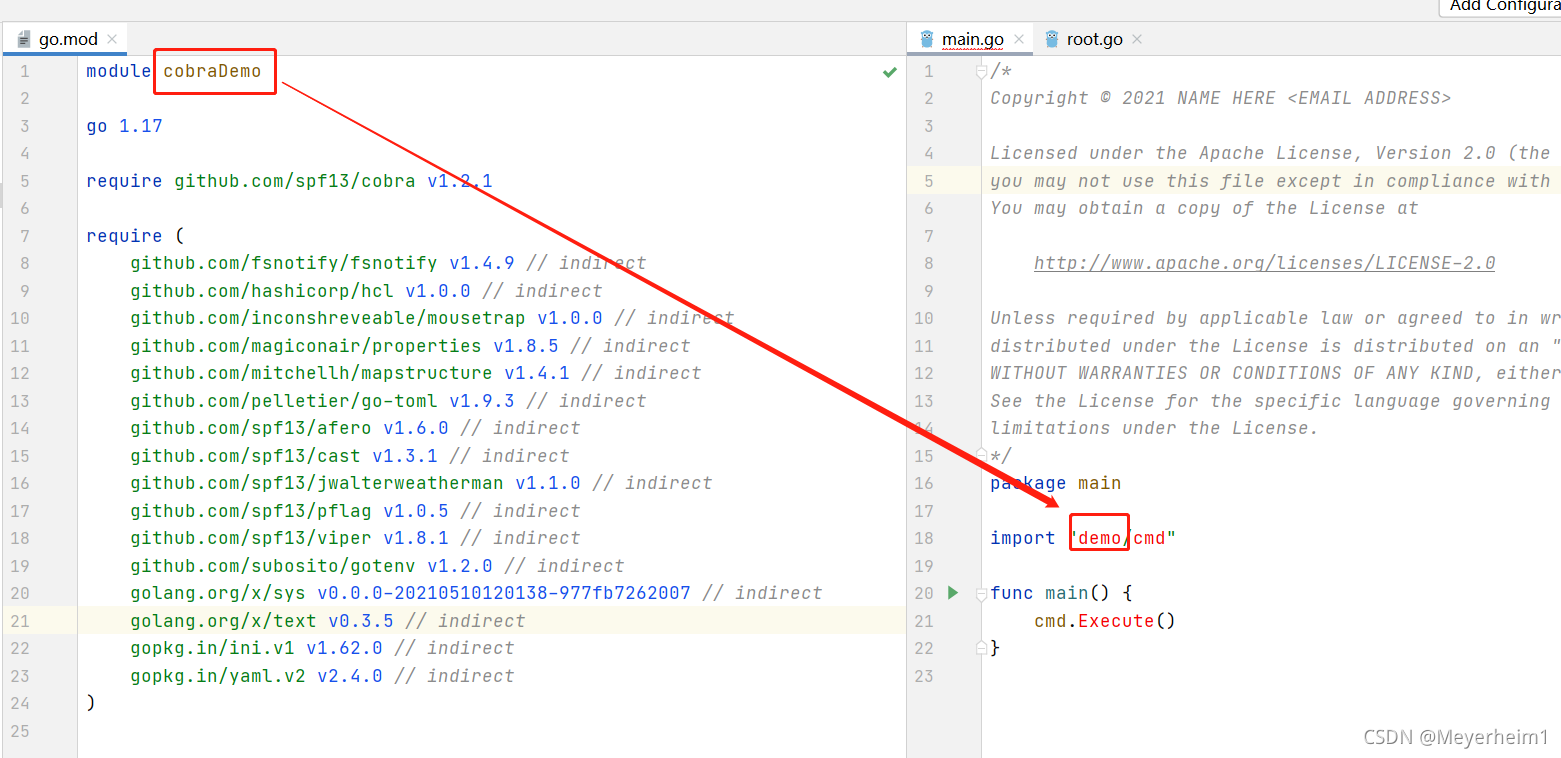The height and width of the screenshot is (758, 1561).
Task: Click the green inspection checkmark in go.mod
Action: pos(889,72)
